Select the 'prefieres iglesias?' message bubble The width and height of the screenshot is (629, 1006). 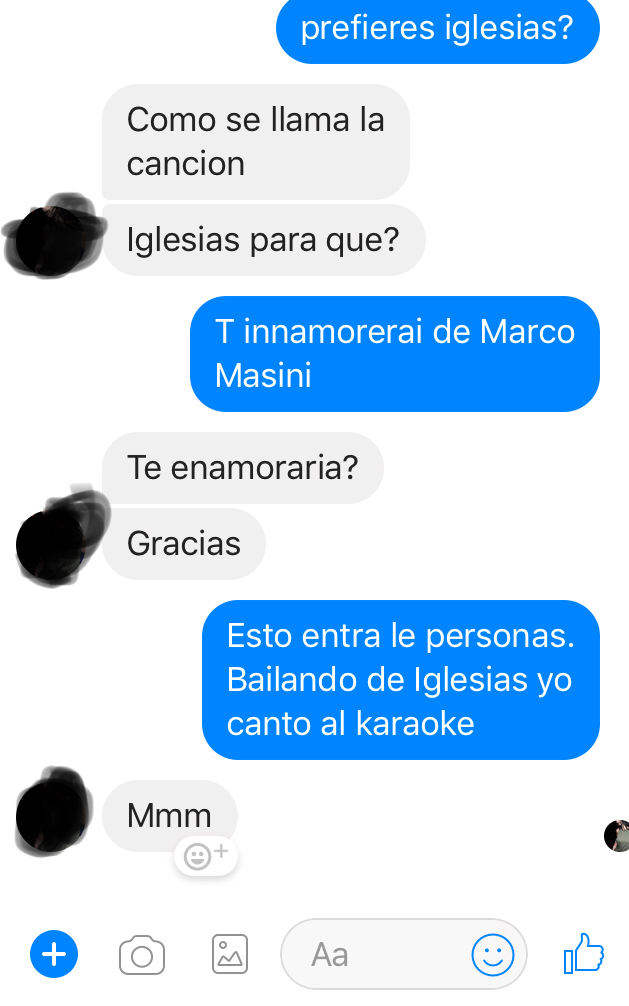click(438, 30)
